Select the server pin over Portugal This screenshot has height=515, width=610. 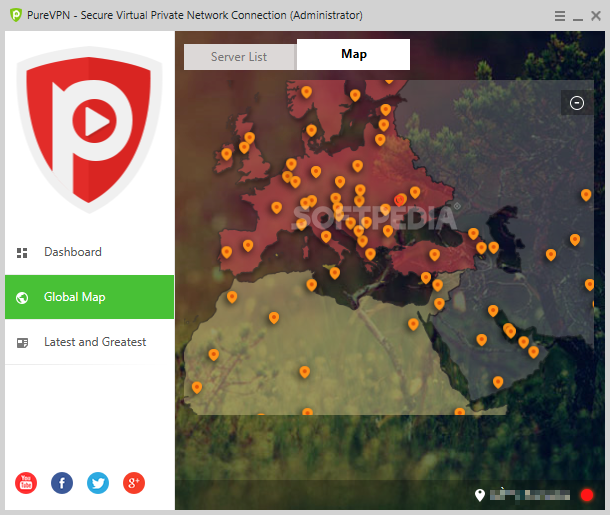(226, 252)
